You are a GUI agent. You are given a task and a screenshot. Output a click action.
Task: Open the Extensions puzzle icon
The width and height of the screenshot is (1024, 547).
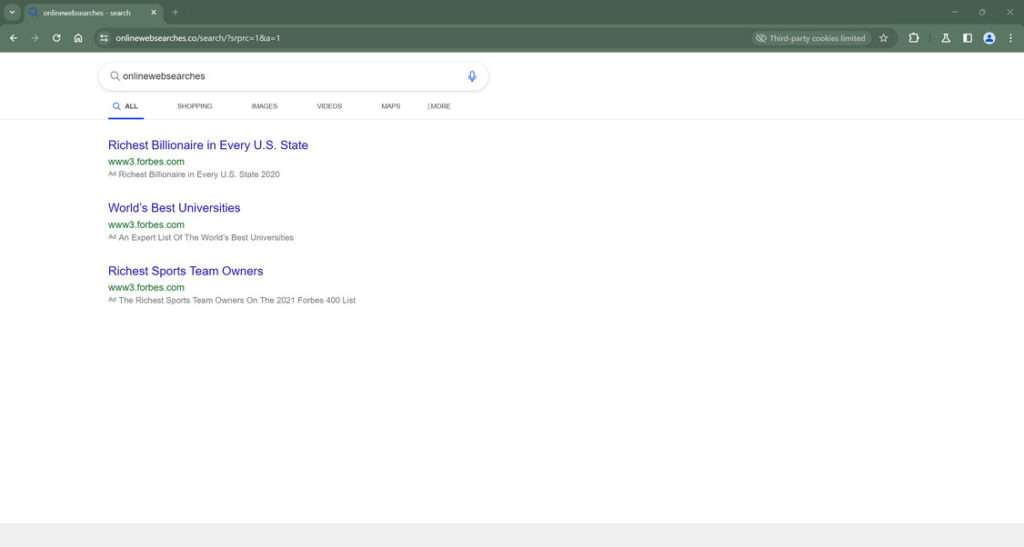pos(914,39)
